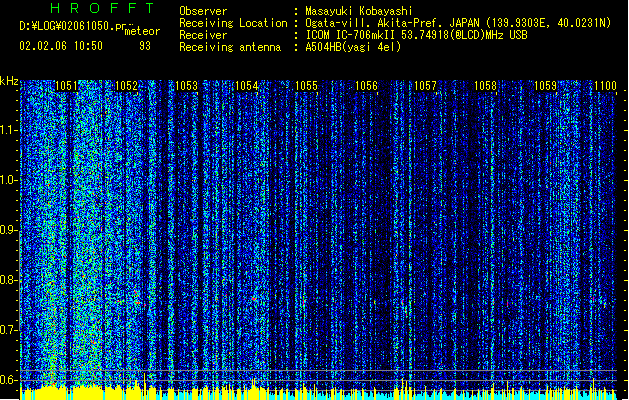Click the 0.7 kHz frequency axis label
629x400 pixels.
pyautogui.click(x=9, y=330)
